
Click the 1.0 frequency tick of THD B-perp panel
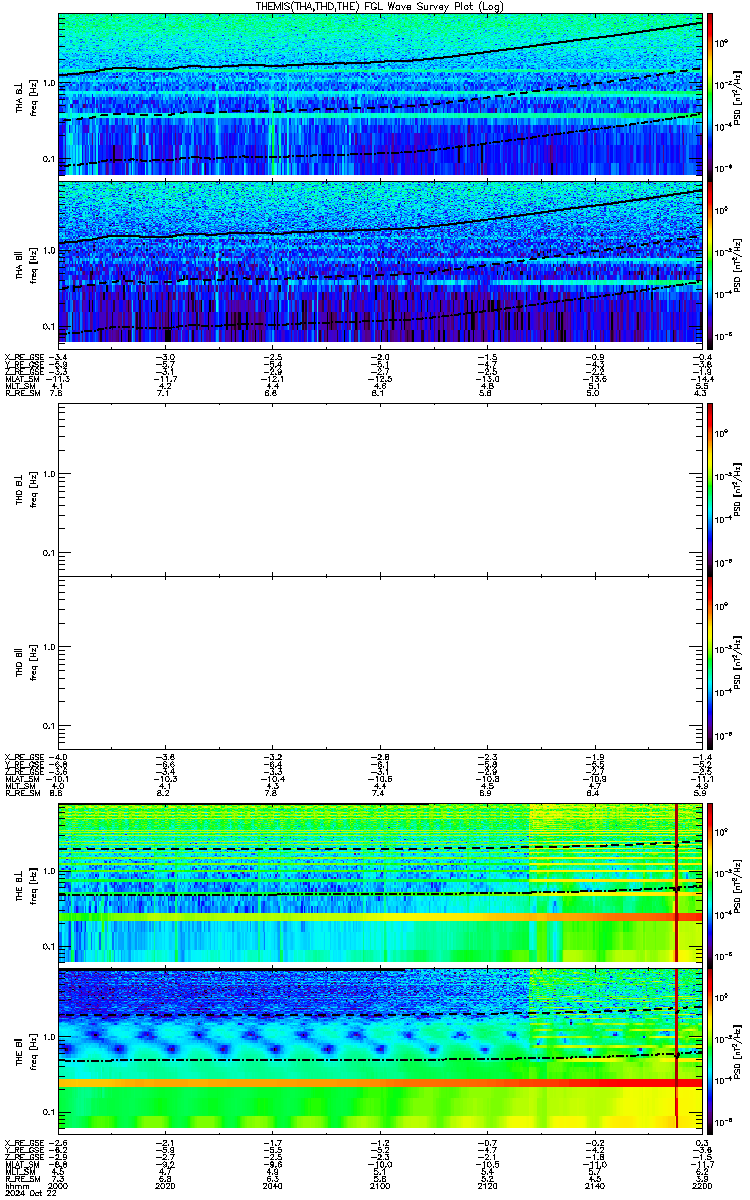48,474
